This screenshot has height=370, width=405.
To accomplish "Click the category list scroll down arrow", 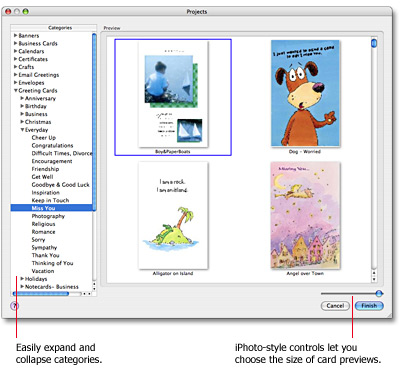I will coord(94,288).
